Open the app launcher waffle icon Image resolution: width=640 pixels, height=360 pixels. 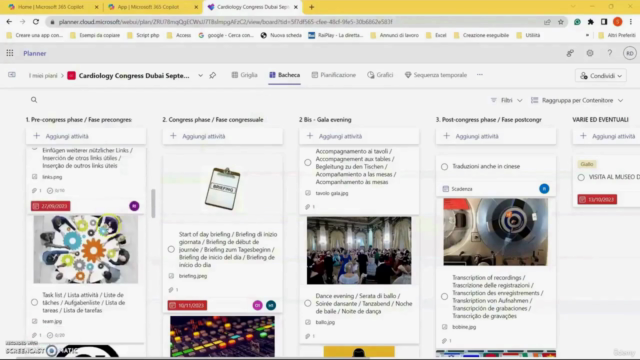10,53
